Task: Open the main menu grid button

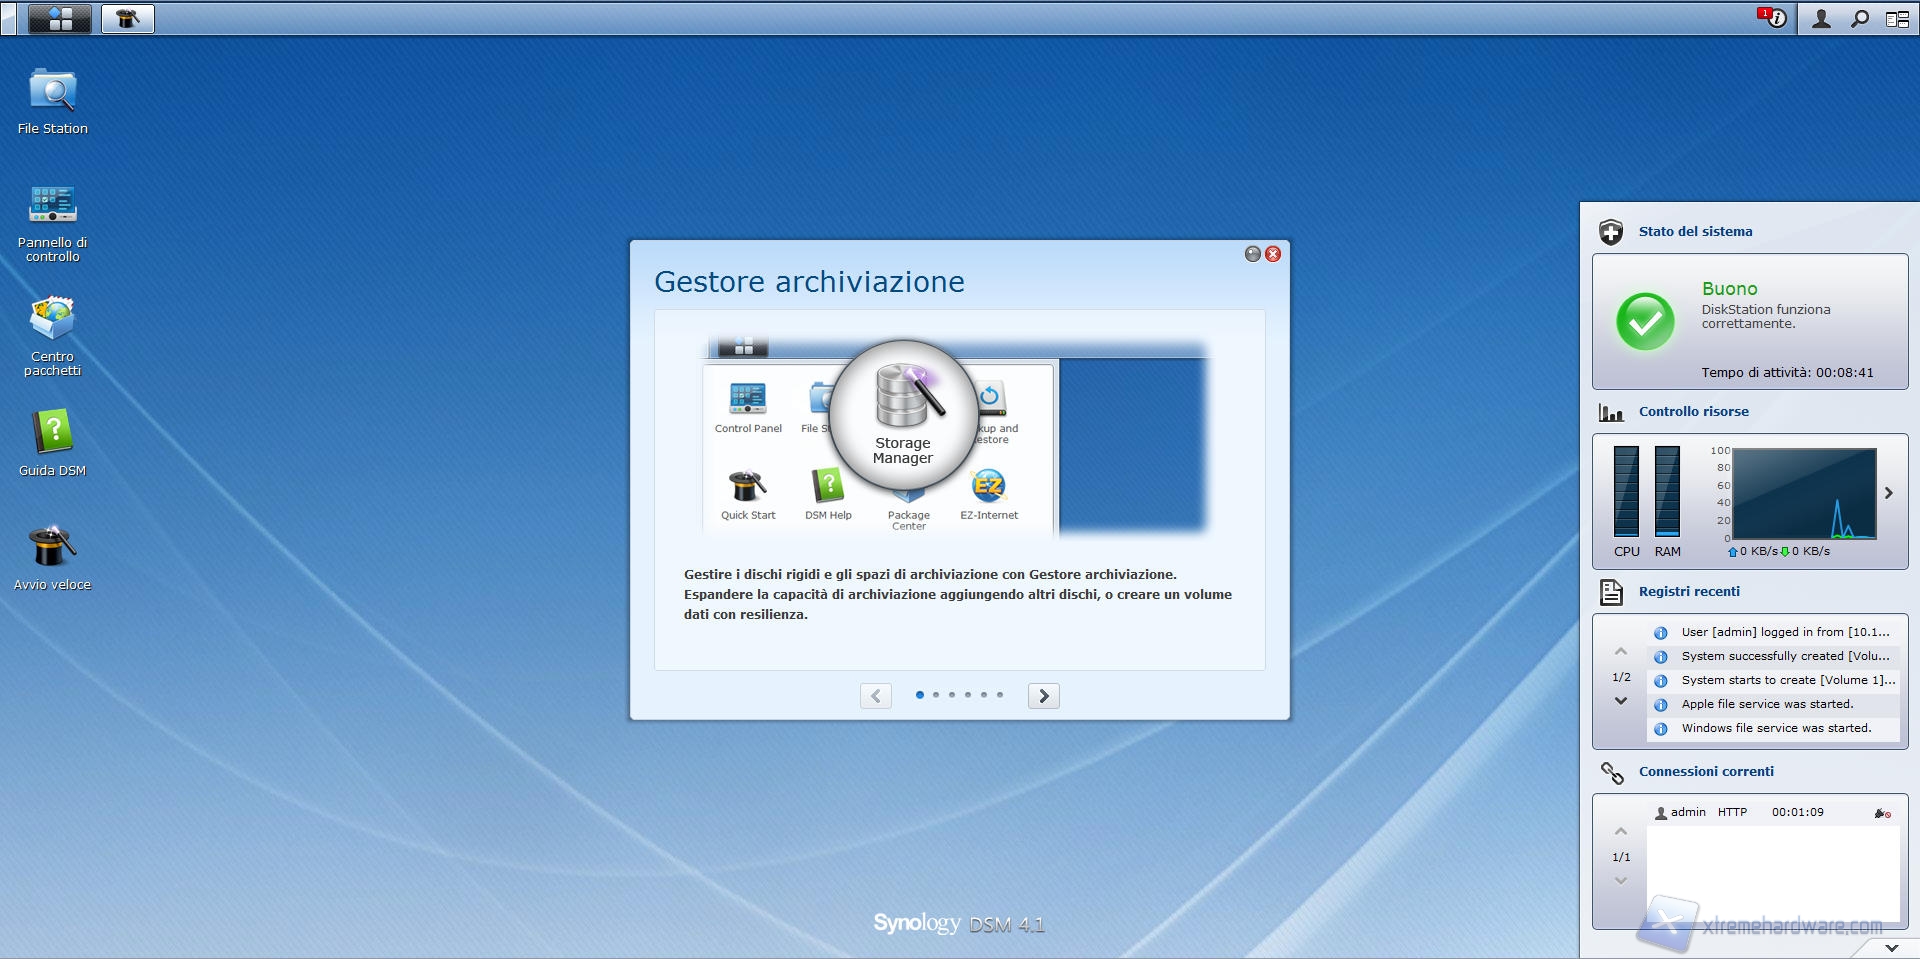Action: point(60,19)
